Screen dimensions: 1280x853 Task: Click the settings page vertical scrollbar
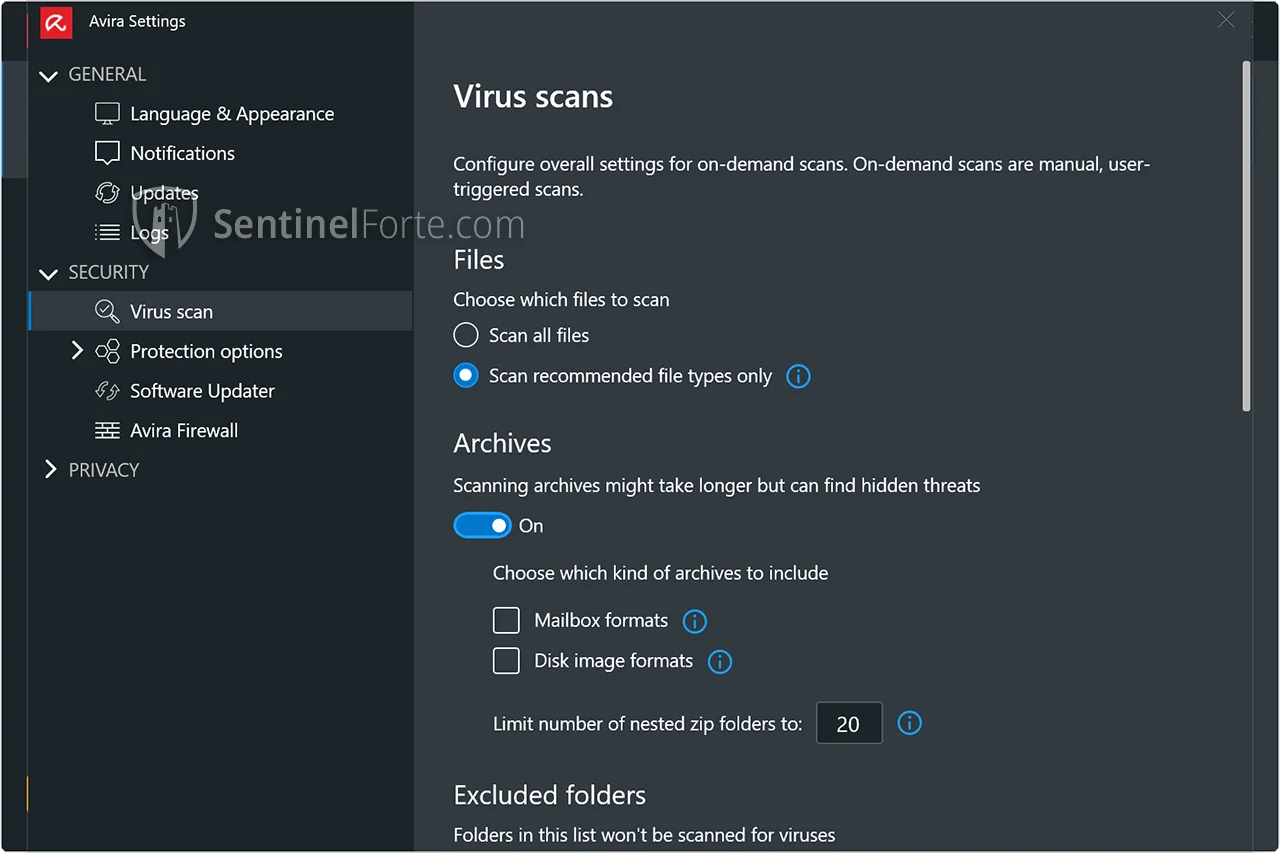pyautogui.click(x=1246, y=236)
